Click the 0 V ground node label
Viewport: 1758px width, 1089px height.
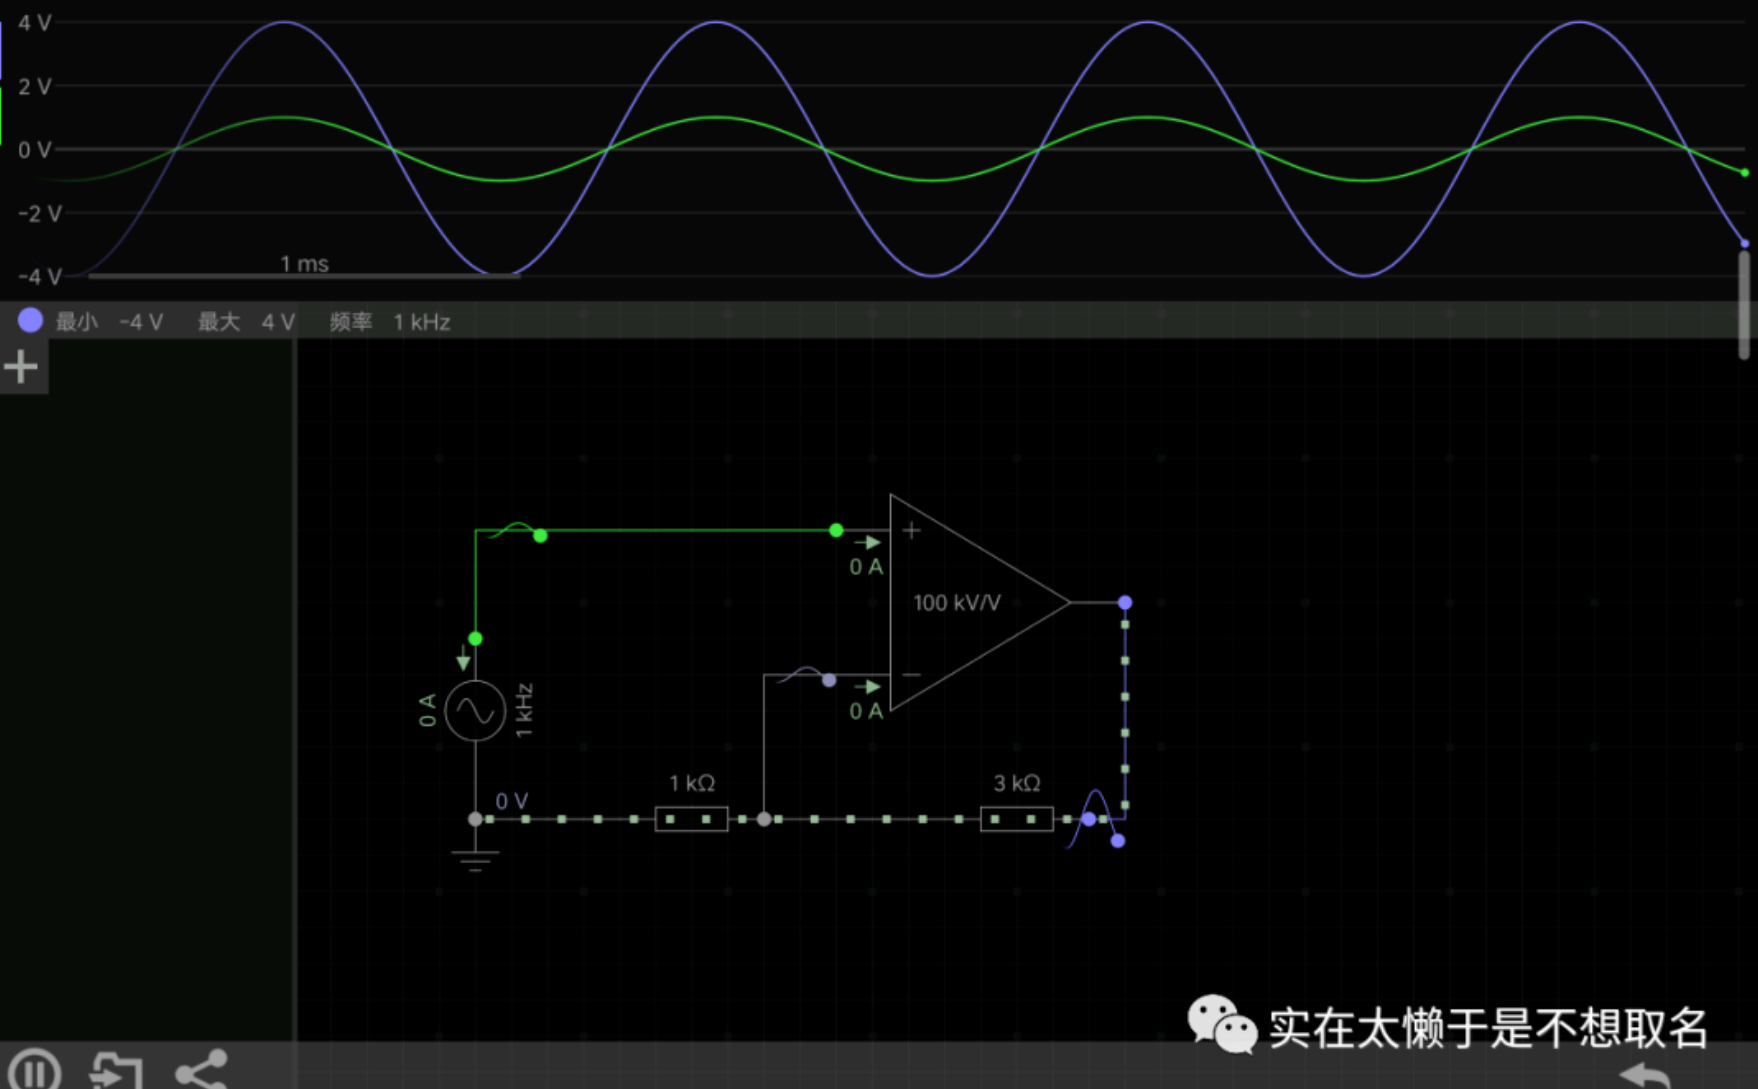[511, 801]
